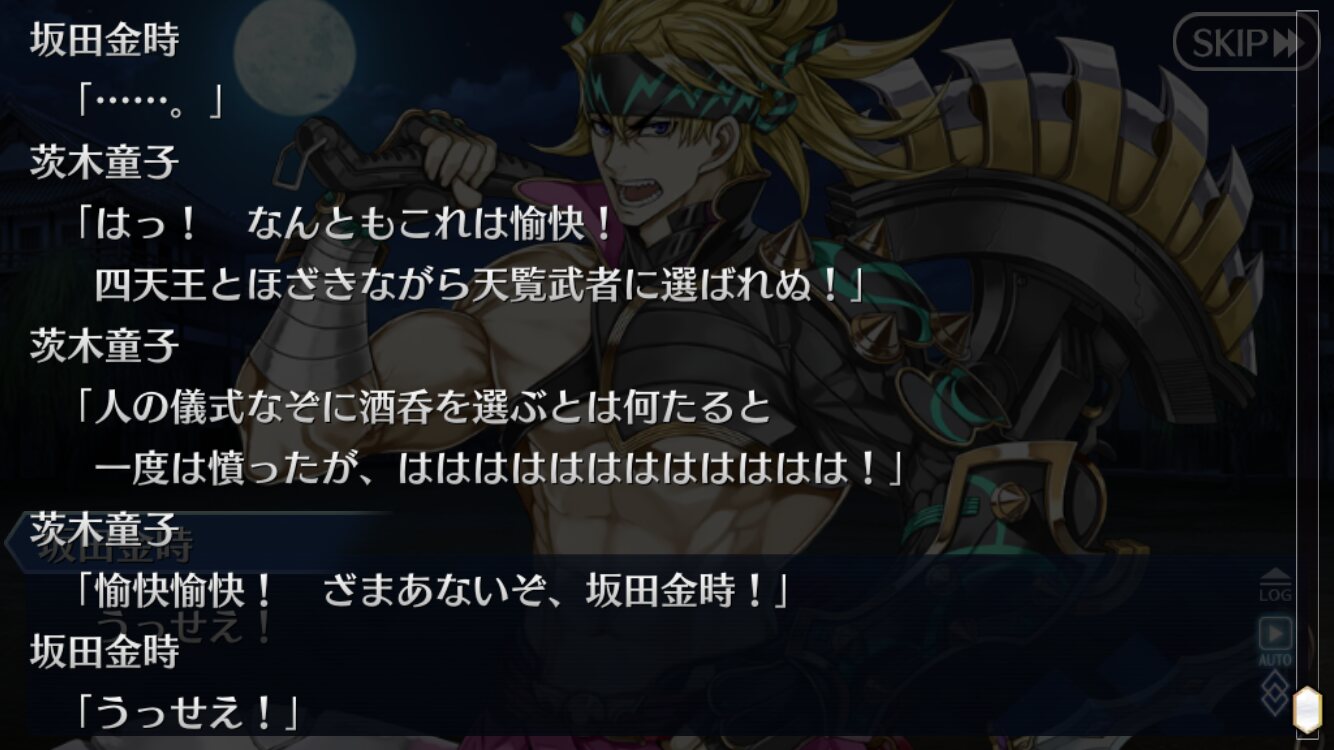Screen dimensions: 1334x750
Task: Click the second 茨木童子 speaker label
Action: click(104, 346)
